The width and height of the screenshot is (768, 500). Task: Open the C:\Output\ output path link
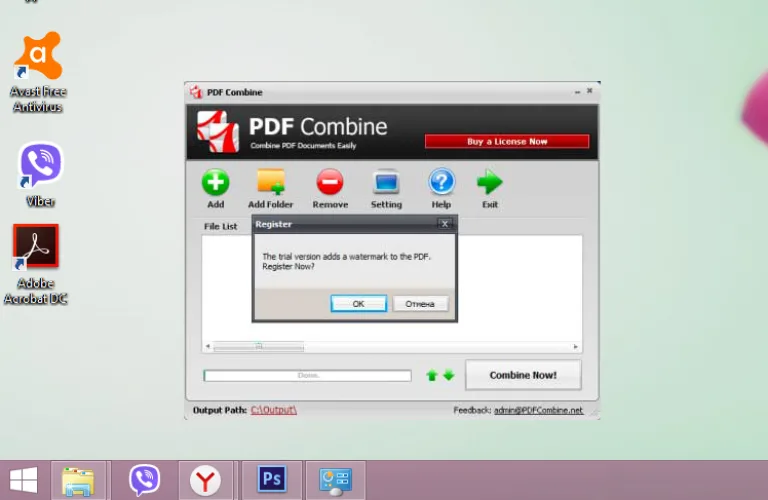[x=274, y=410]
